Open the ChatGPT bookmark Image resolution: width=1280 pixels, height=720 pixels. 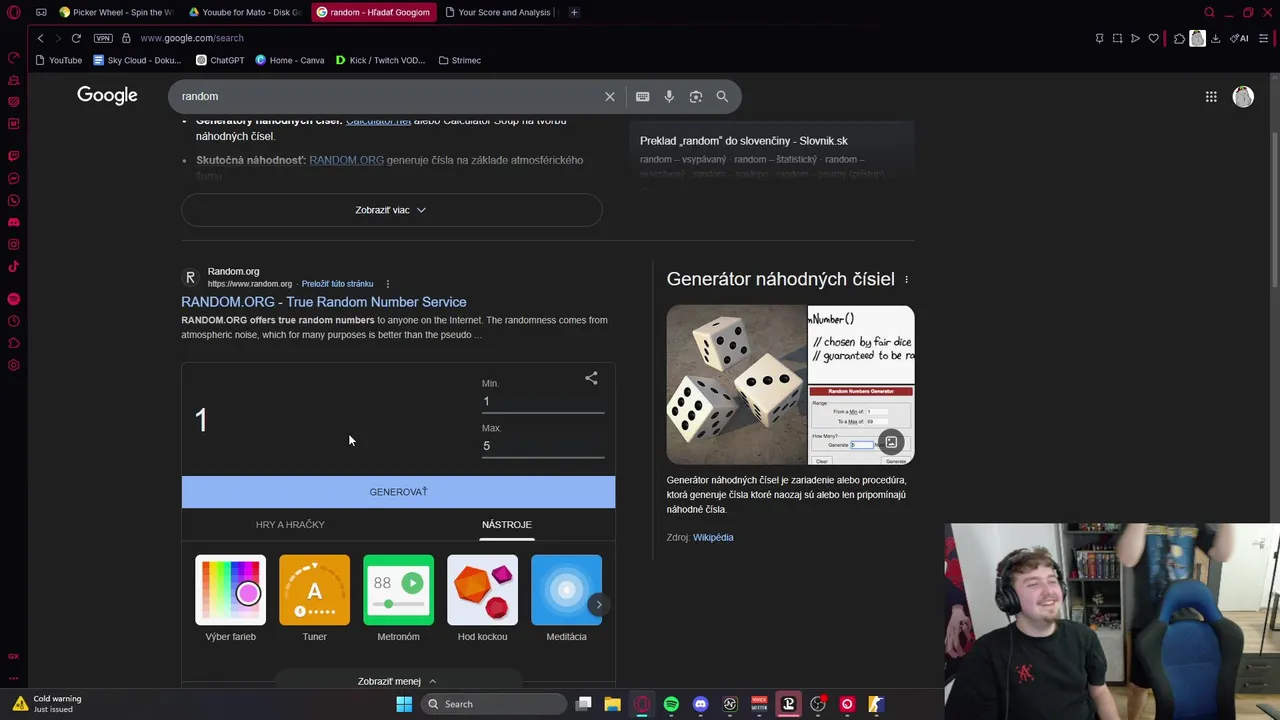tap(220, 60)
